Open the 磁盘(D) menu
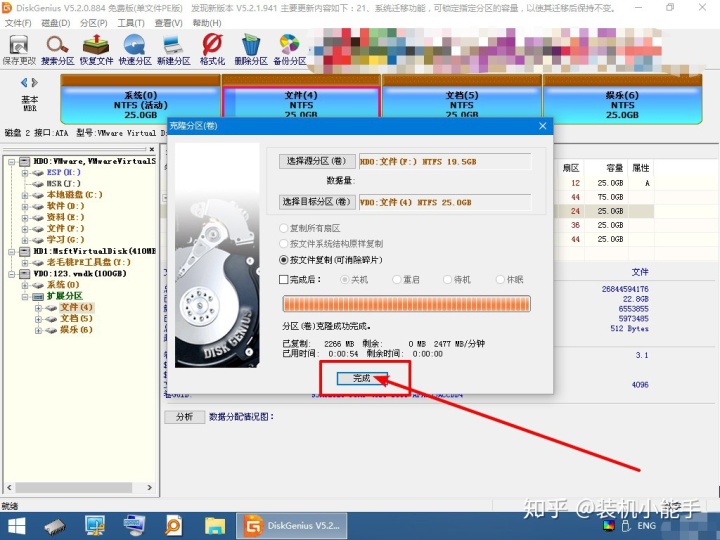The width and height of the screenshot is (720, 540). click(x=56, y=23)
